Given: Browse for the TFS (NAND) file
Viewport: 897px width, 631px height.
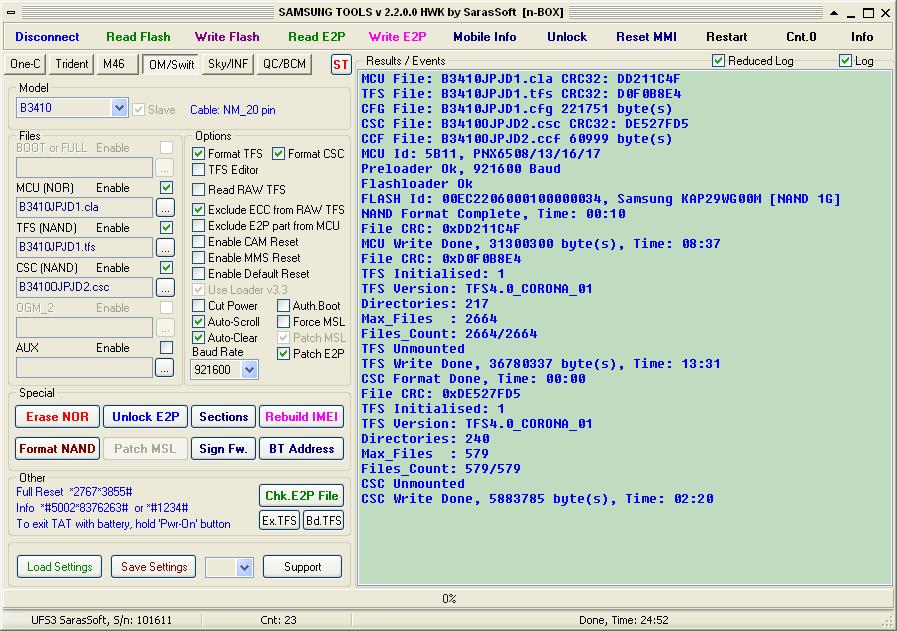Looking at the screenshot, I should (x=165, y=248).
